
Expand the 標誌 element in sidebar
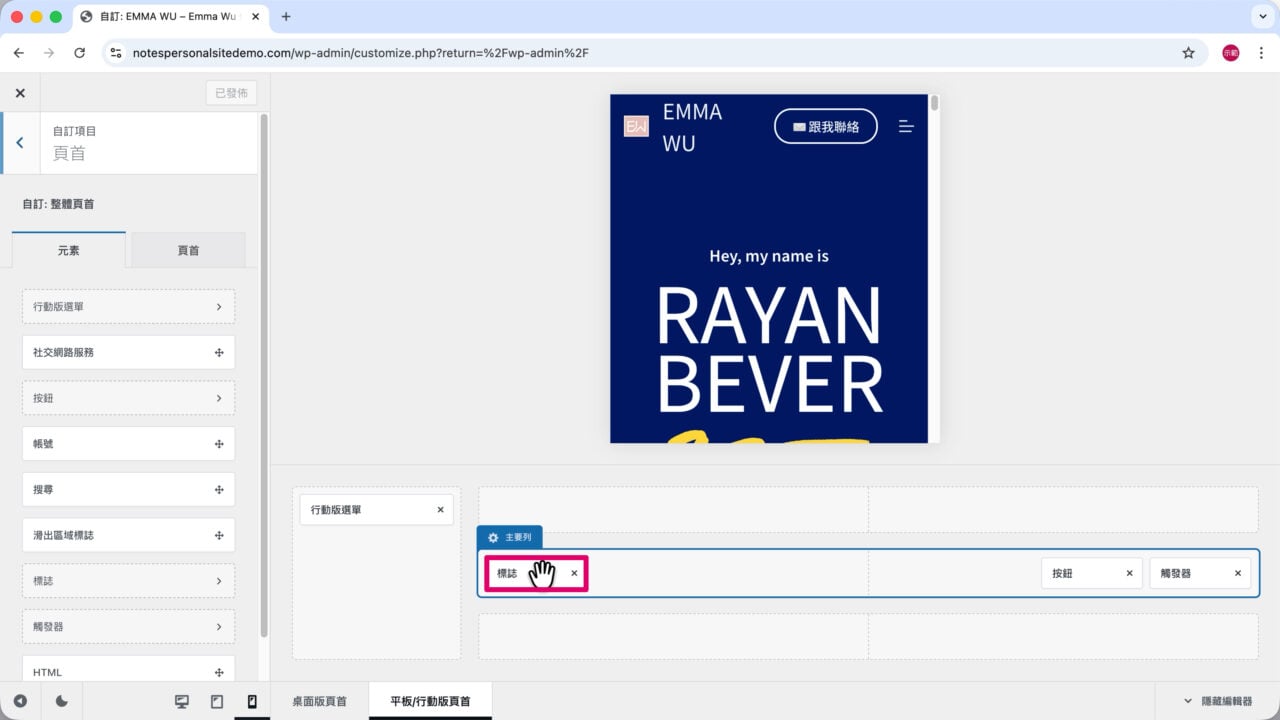128,581
